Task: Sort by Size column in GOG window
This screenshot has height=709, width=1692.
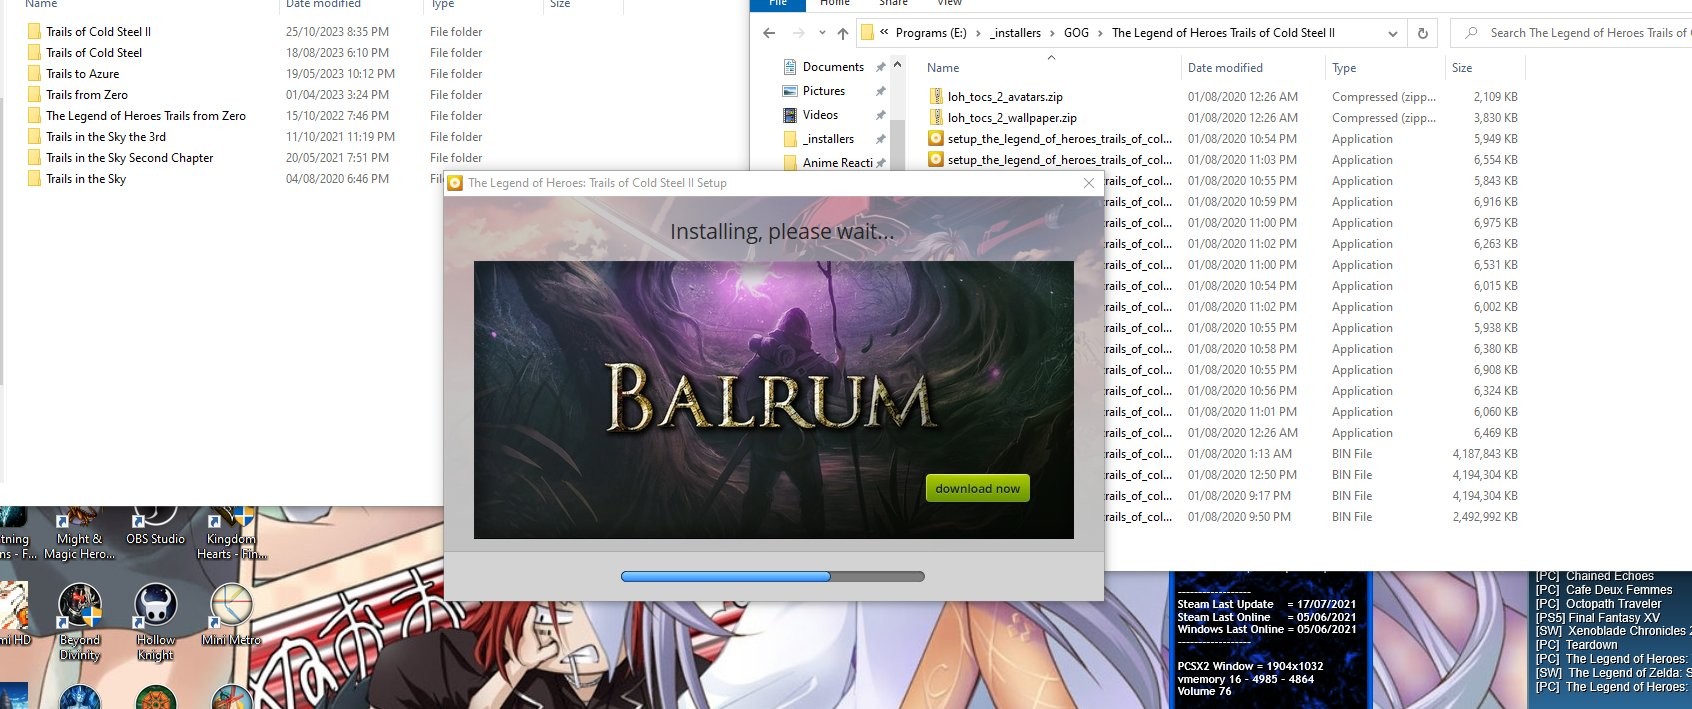Action: 1462,68
